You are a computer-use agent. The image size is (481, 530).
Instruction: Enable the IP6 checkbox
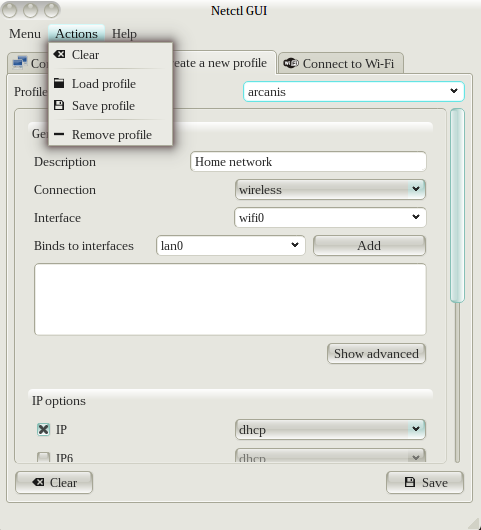pos(43,457)
